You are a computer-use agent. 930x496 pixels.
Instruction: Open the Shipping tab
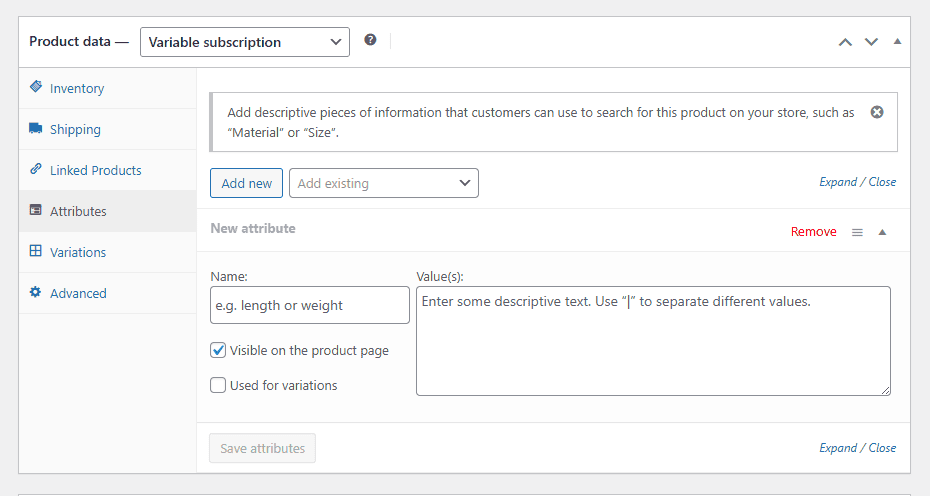pyautogui.click(x=107, y=129)
